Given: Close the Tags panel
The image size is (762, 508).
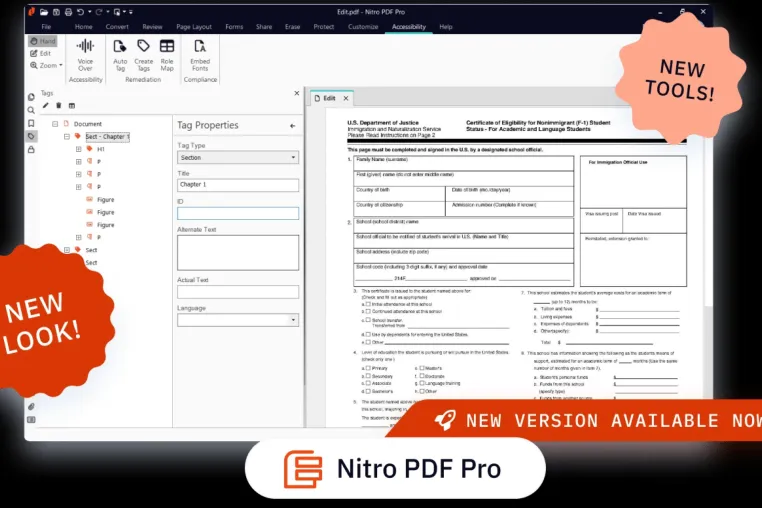Looking at the screenshot, I should pos(297,93).
